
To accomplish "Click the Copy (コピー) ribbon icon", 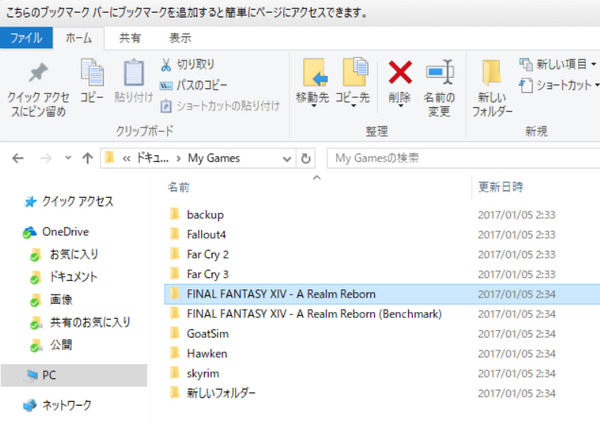I will coord(92,72).
